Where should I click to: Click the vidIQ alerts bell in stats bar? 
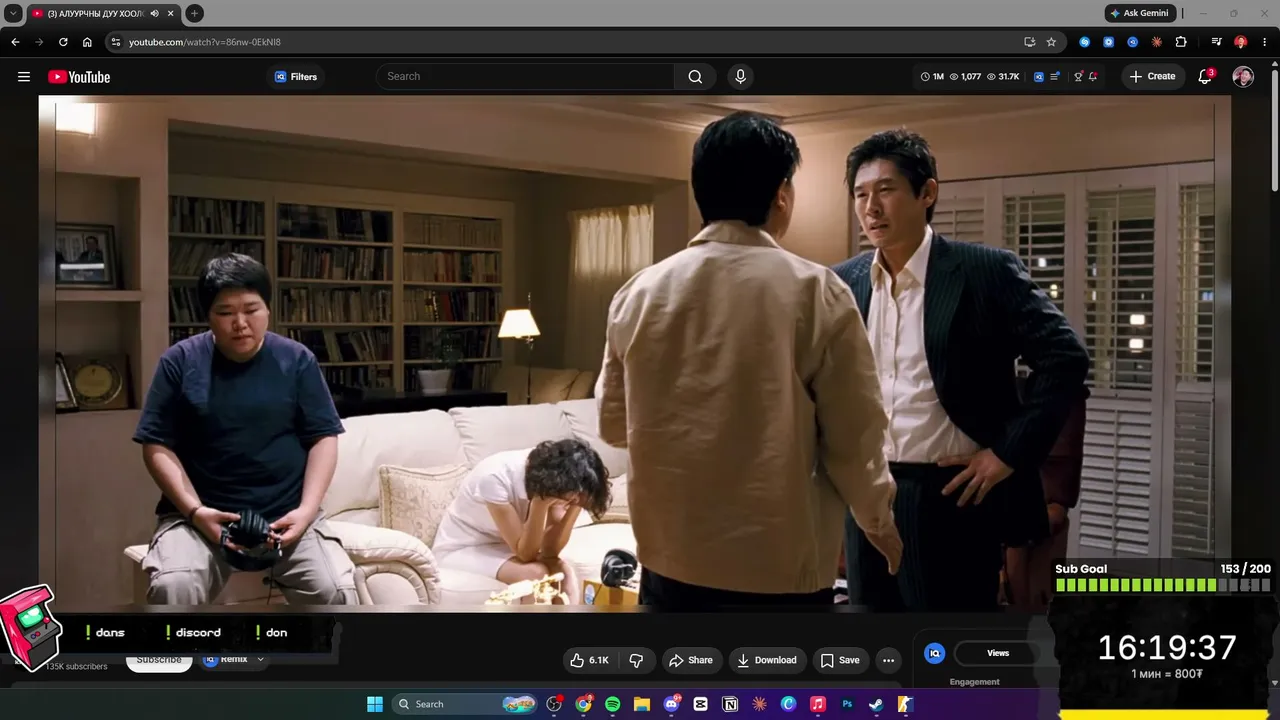pyautogui.click(x=1093, y=77)
